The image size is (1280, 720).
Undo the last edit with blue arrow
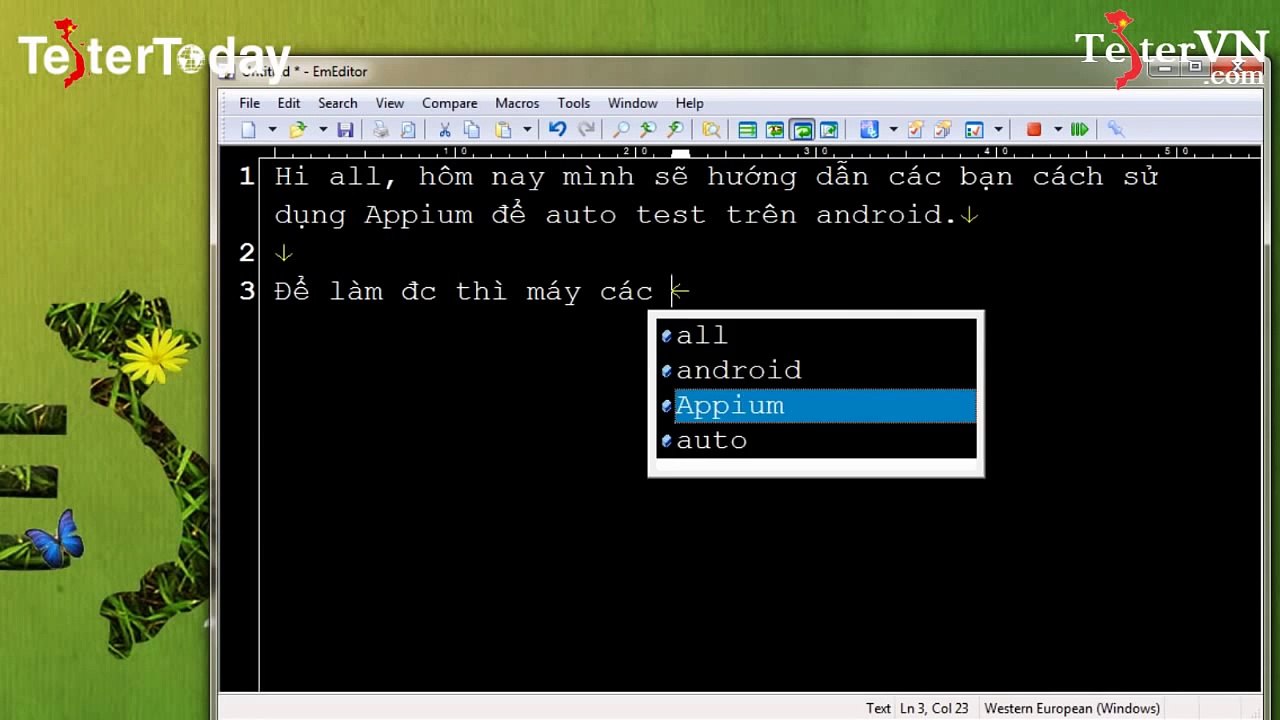tap(558, 130)
